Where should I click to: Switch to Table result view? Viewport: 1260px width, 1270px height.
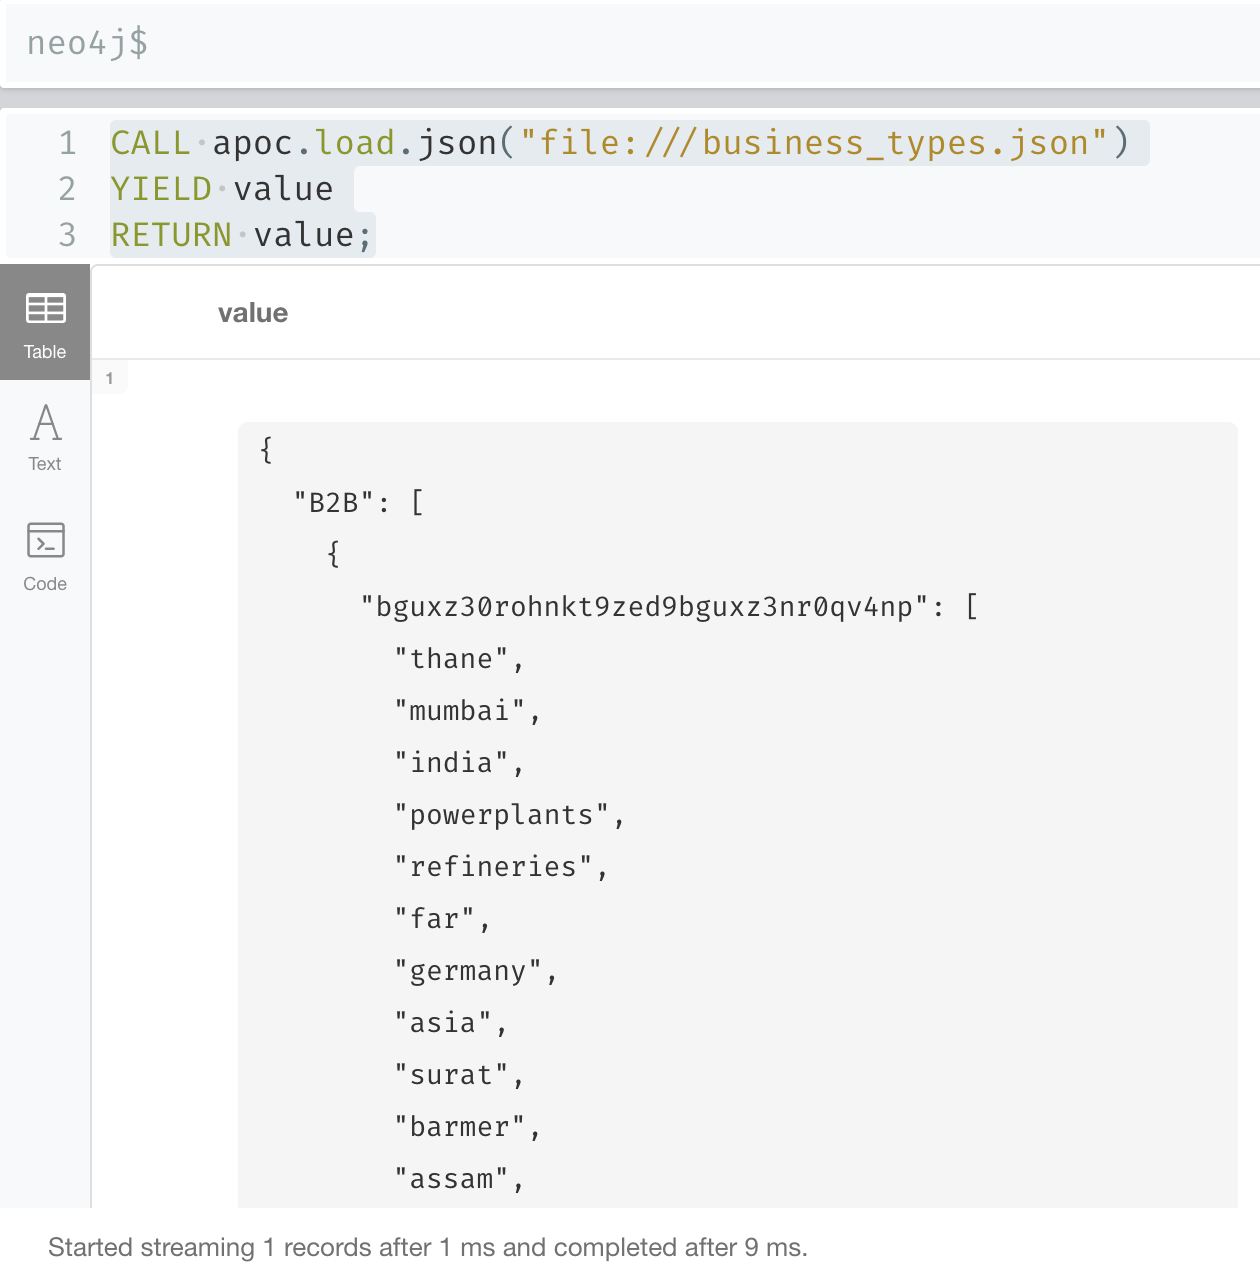[x=45, y=323]
